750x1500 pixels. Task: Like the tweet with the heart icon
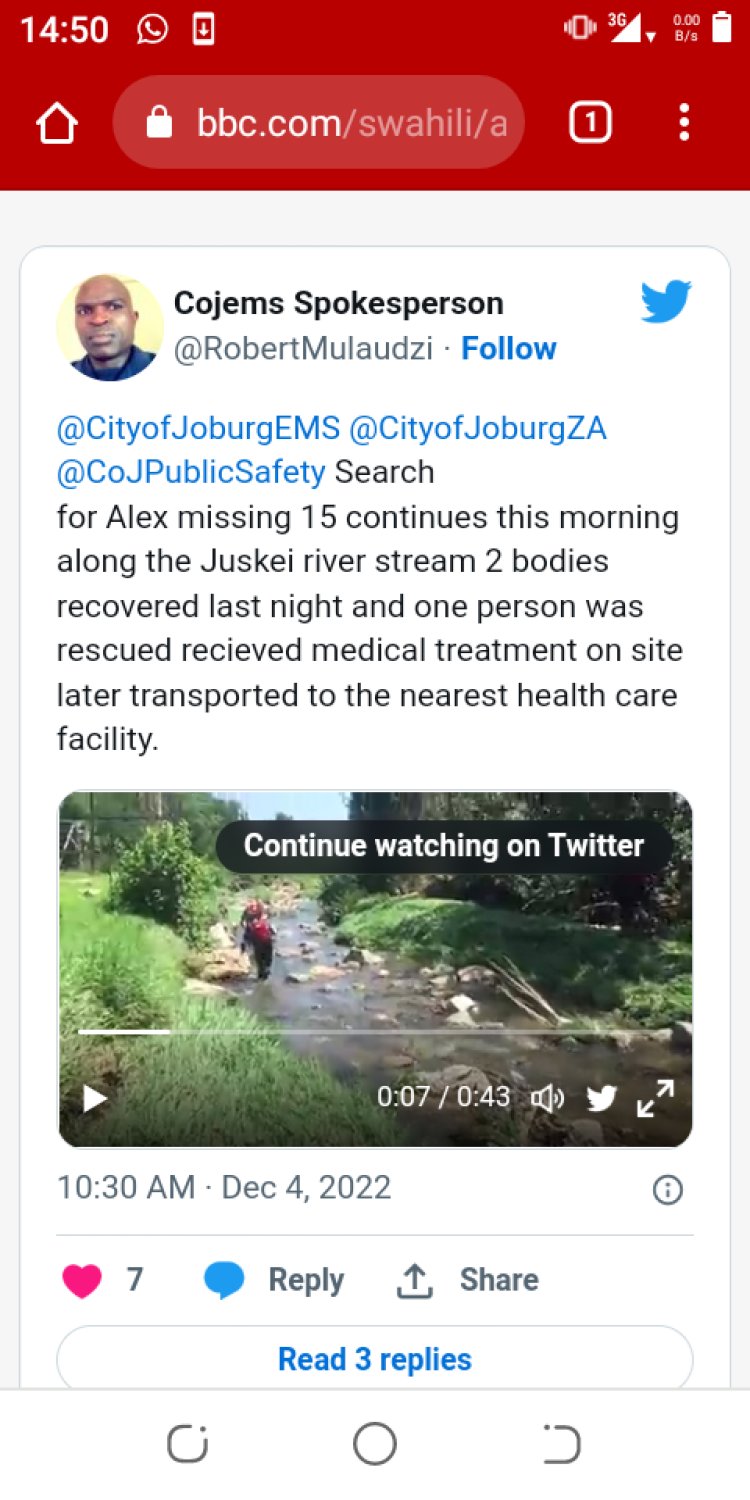pos(82,1280)
